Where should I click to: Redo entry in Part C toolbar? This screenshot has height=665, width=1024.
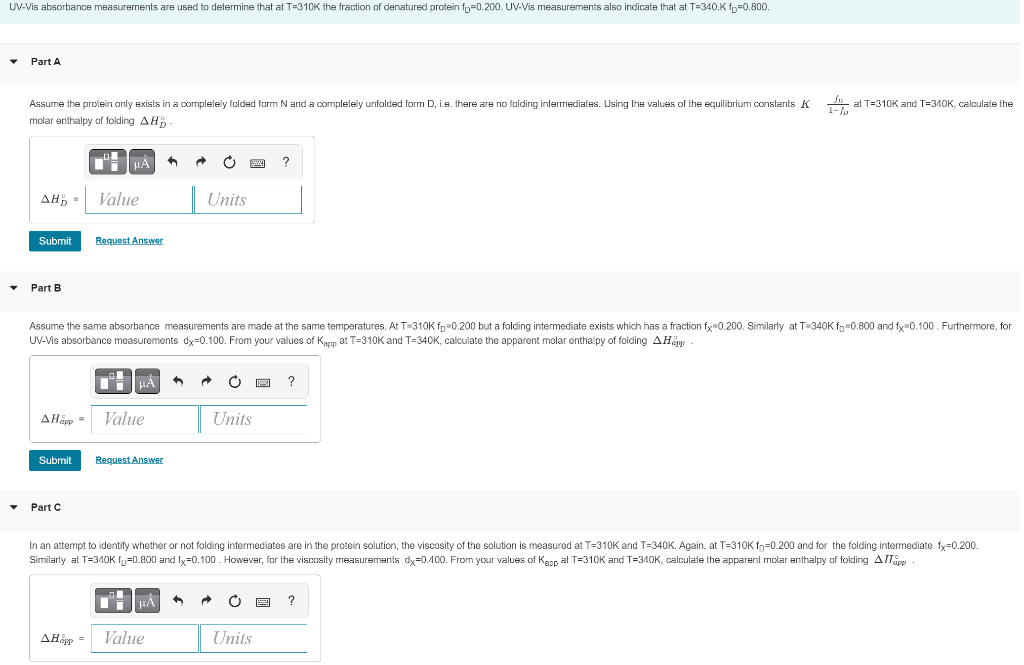pos(206,600)
